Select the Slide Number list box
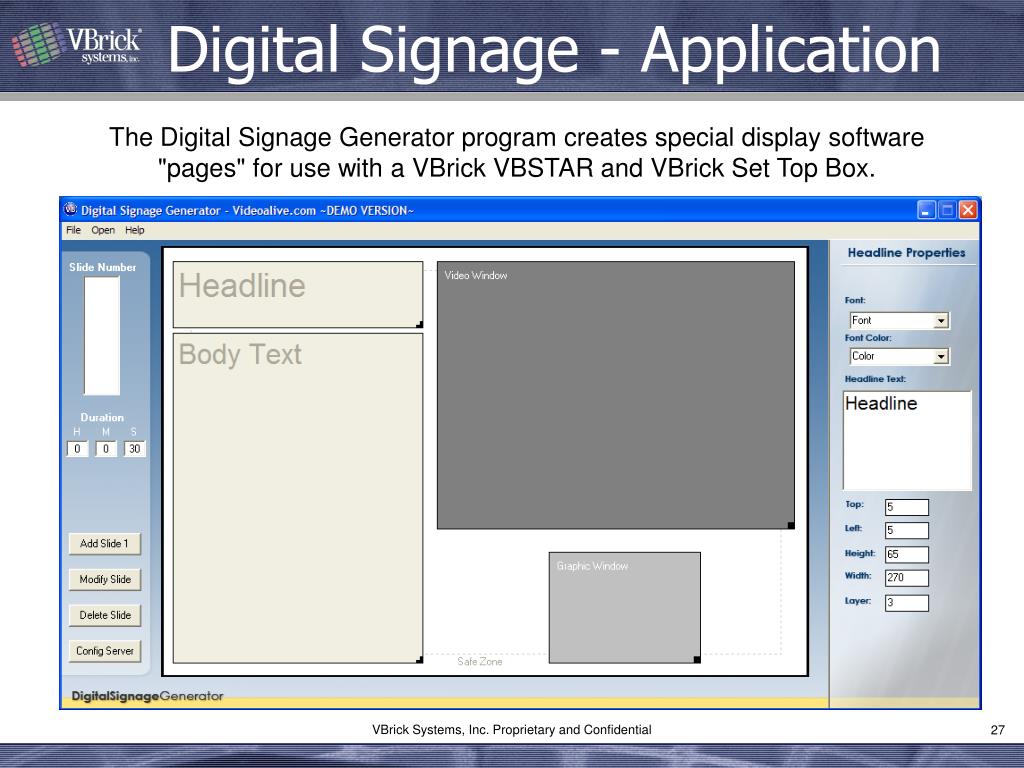The image size is (1024, 768). pos(102,336)
